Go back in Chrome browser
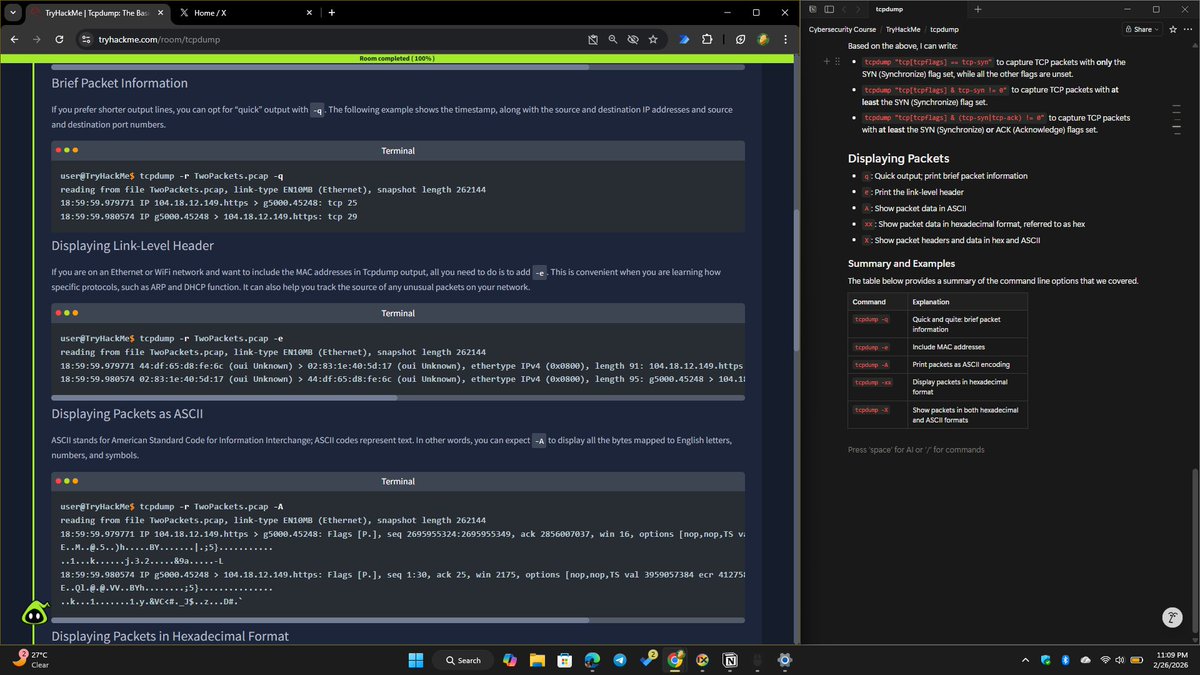 [14, 39]
